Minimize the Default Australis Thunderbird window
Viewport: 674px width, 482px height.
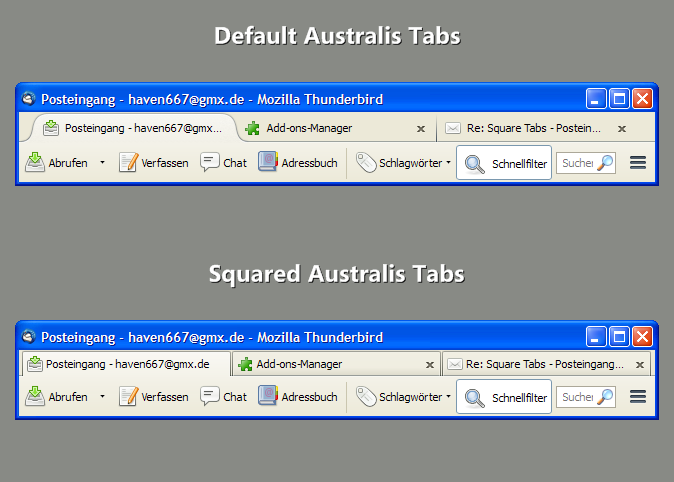pyautogui.click(x=596, y=99)
